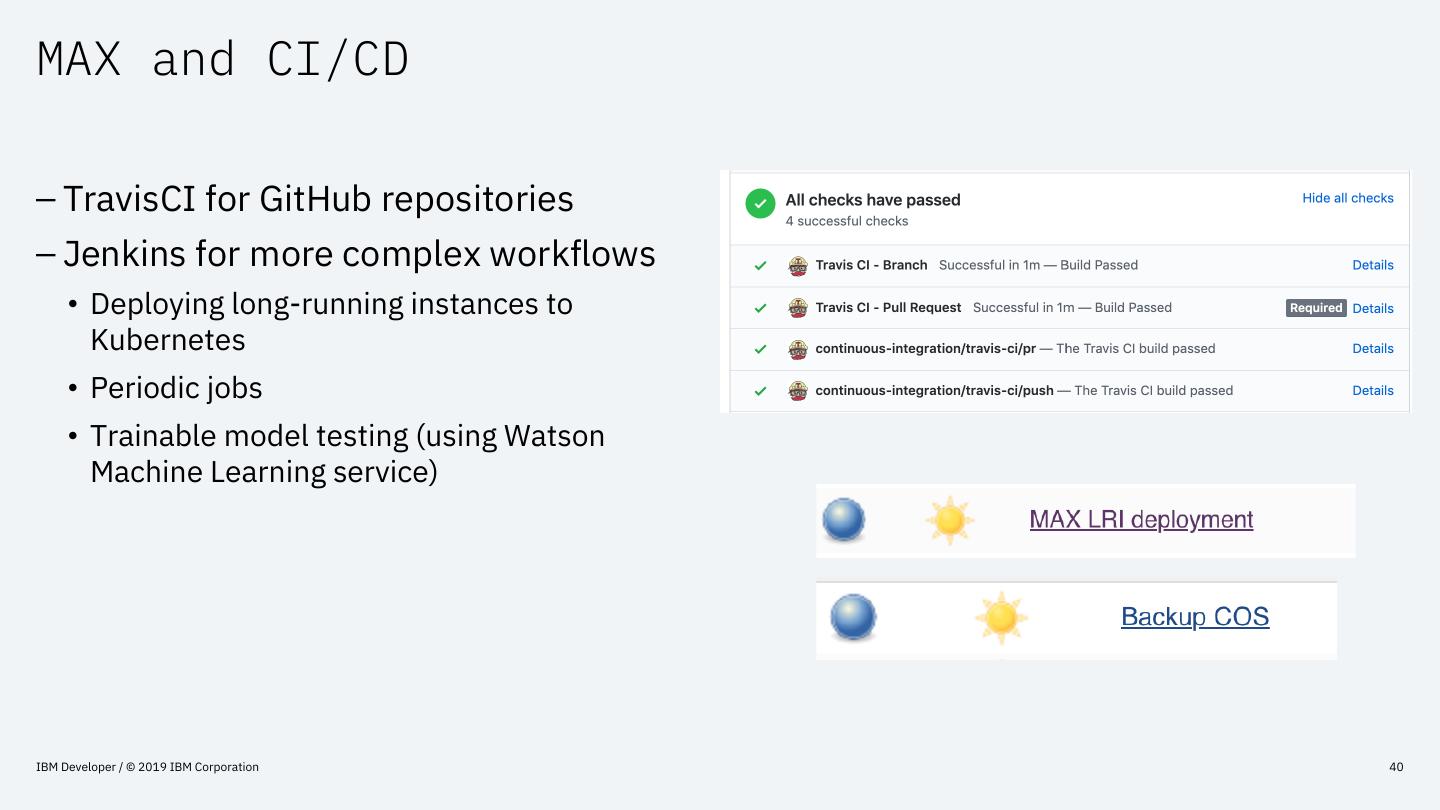This screenshot has height=810, width=1440.
Task: Click blue status ball beside MAX LRI deployment
Action: click(843, 520)
